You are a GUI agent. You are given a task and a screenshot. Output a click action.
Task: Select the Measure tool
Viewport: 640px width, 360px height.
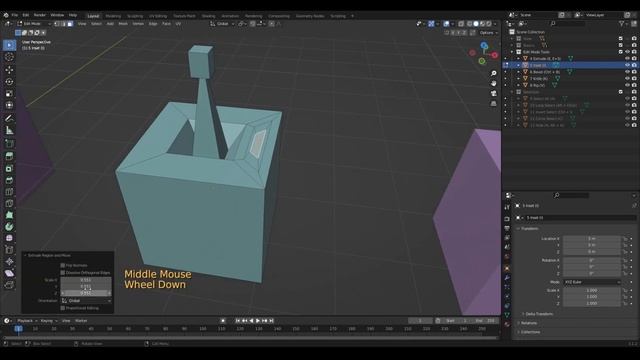tap(9, 131)
